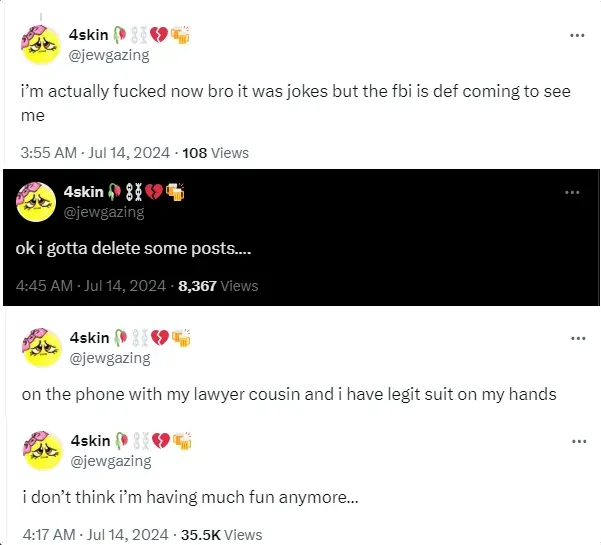This screenshot has width=601, height=545.
Task: Open more options on the 'much fun anymore' tweet
Action: tap(577, 441)
